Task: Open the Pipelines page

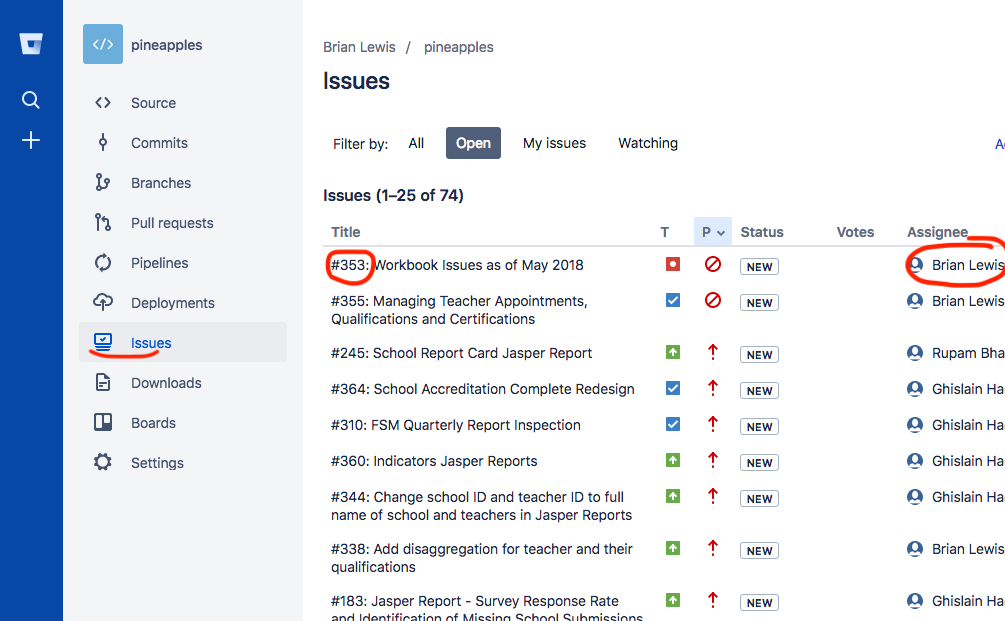Action: [x=159, y=263]
